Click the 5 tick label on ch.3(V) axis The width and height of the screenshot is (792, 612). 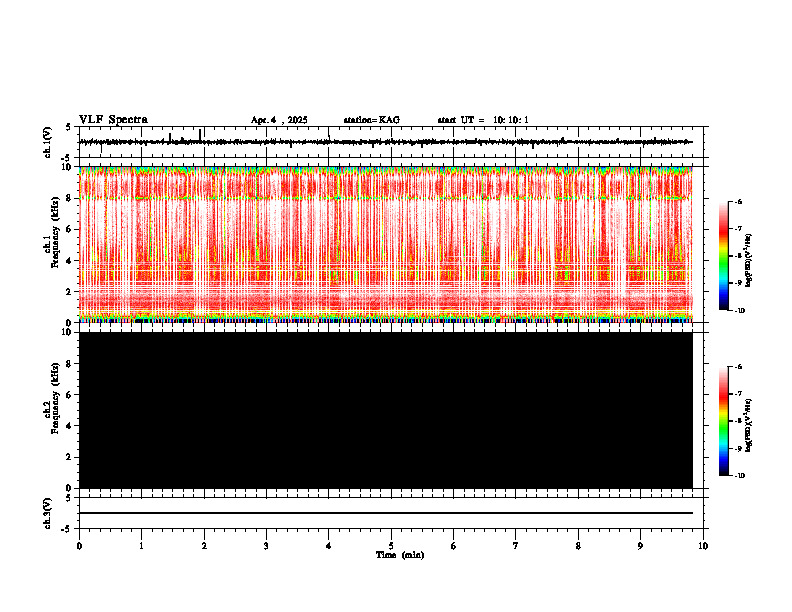point(69,498)
